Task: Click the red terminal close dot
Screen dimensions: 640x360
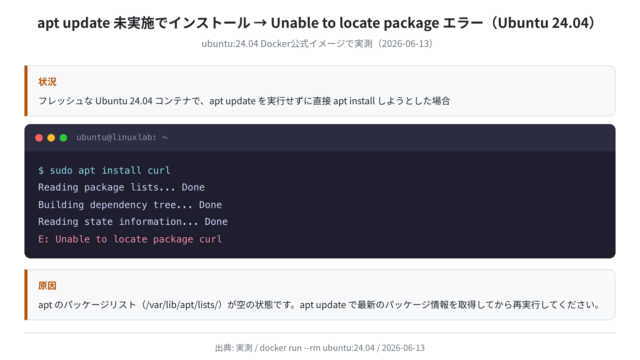Action: [39, 138]
